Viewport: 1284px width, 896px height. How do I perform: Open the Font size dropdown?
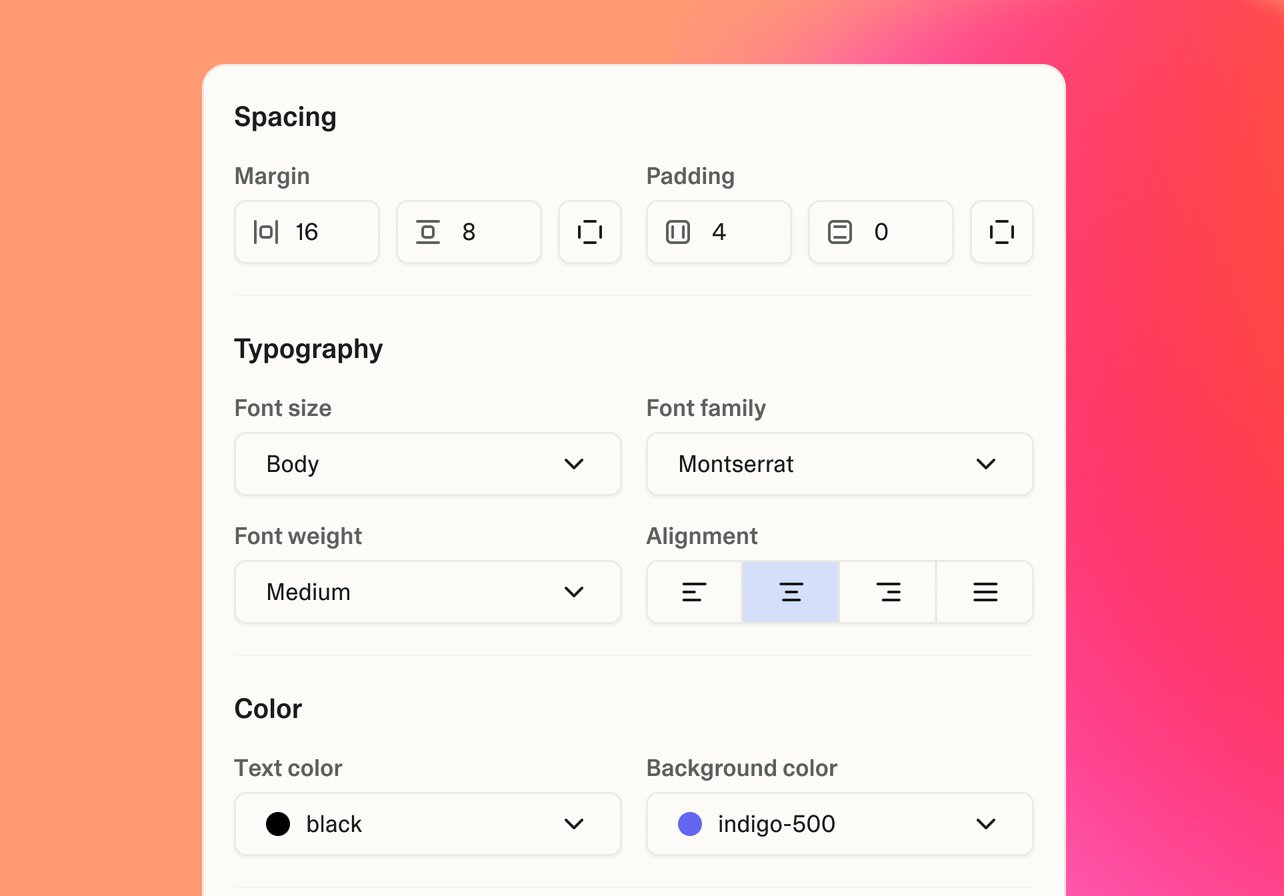coord(428,464)
